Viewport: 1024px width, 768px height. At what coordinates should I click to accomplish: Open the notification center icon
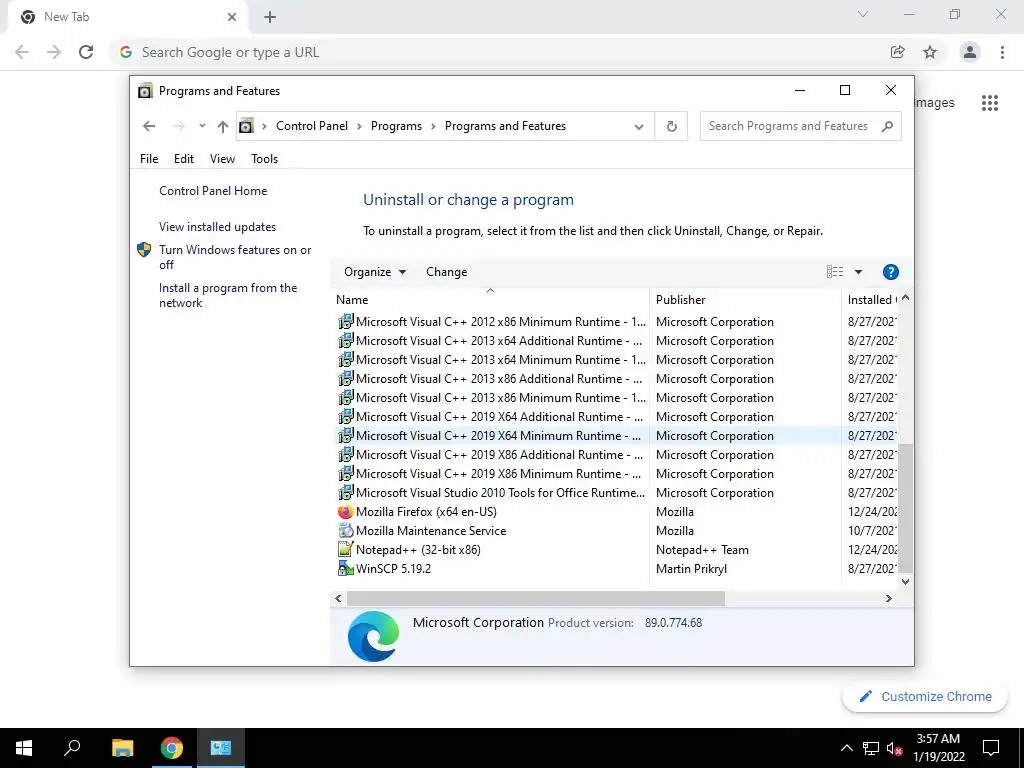[991, 748]
